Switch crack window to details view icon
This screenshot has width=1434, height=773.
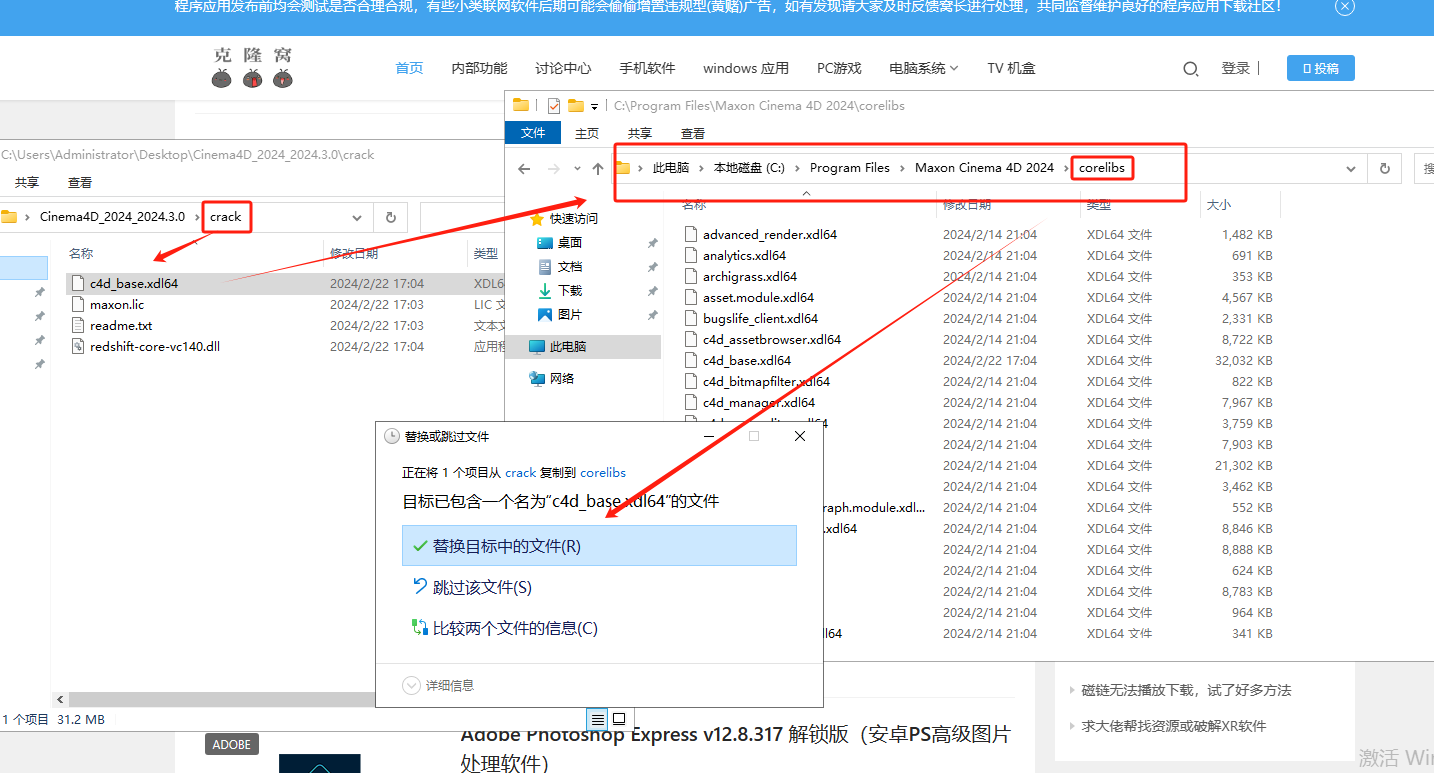(598, 719)
